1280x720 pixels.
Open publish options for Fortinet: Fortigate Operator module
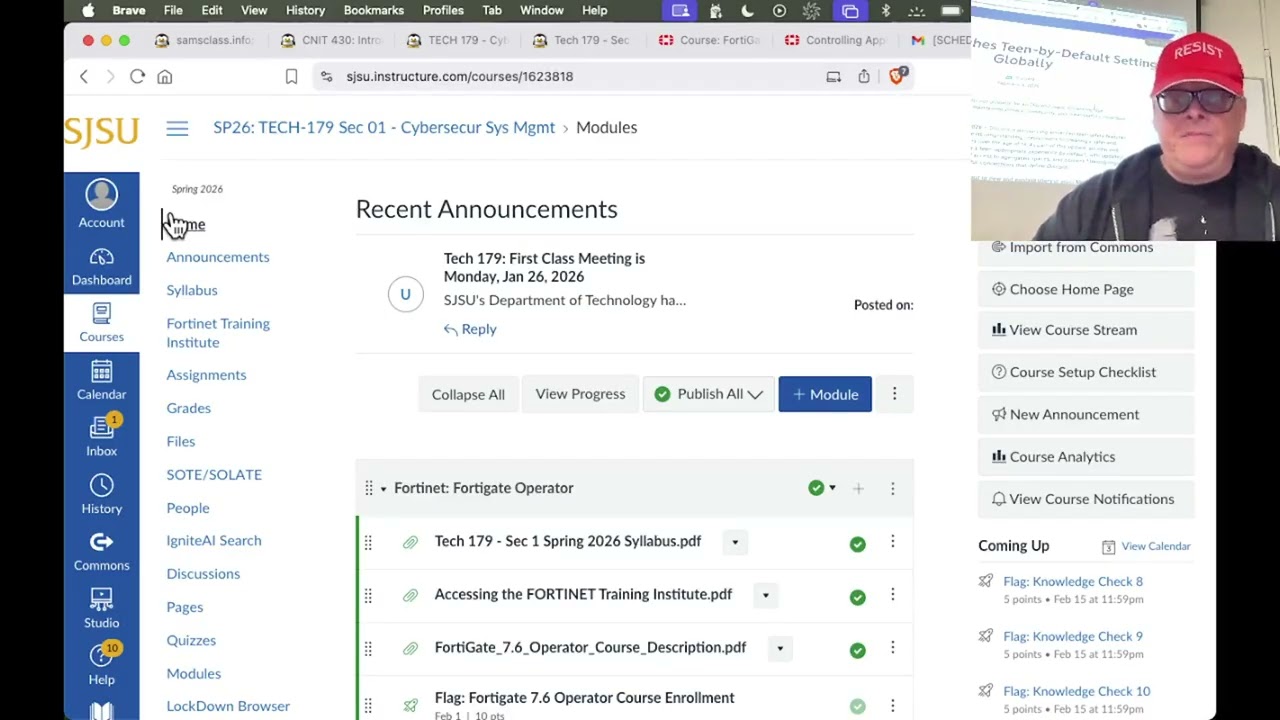pyautogui.click(x=822, y=488)
